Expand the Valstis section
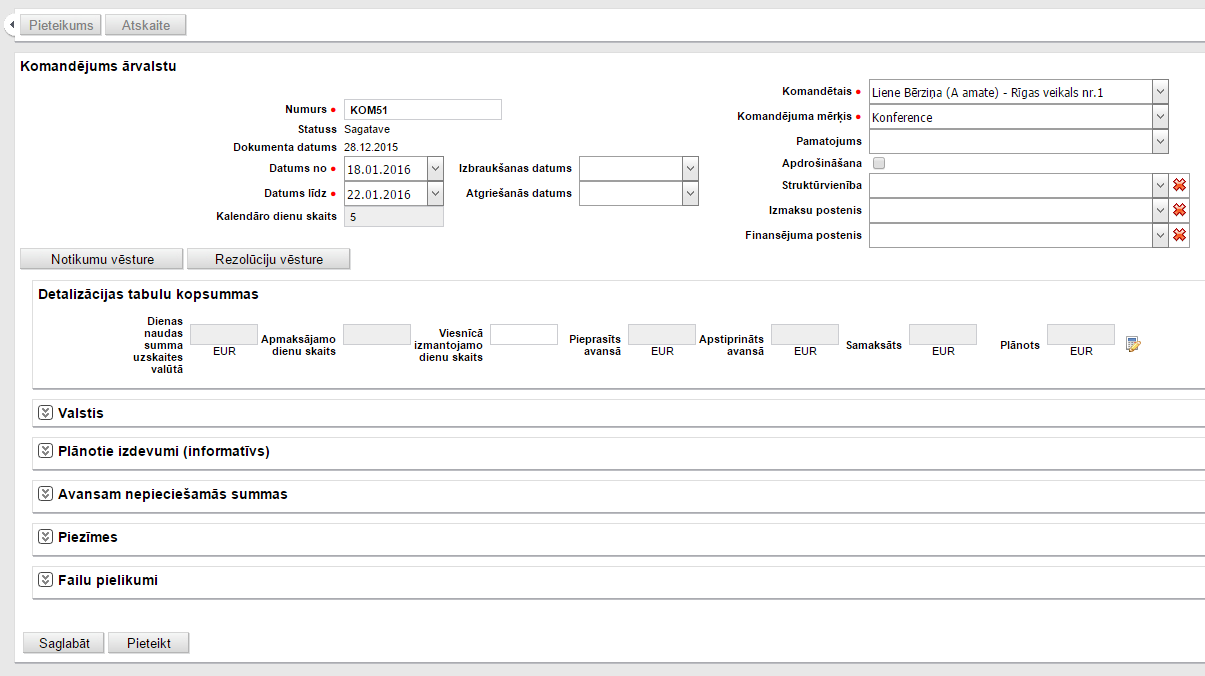 pos(45,413)
